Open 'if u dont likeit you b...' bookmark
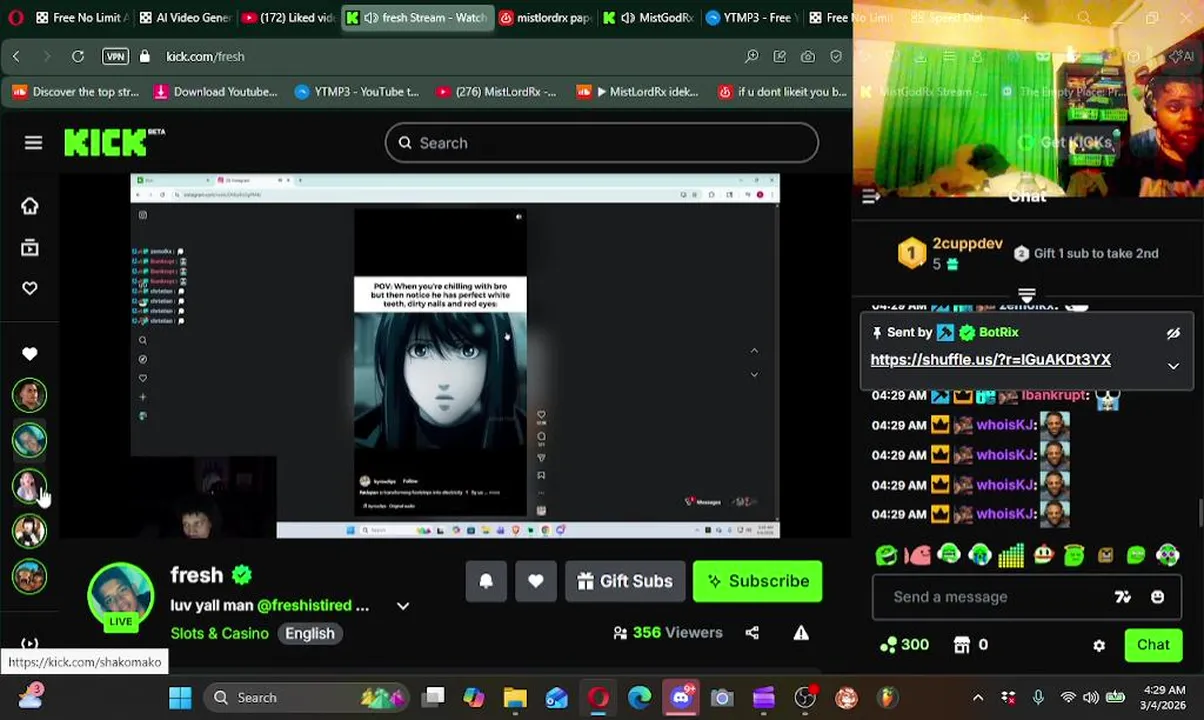This screenshot has width=1204, height=720. coord(782,92)
